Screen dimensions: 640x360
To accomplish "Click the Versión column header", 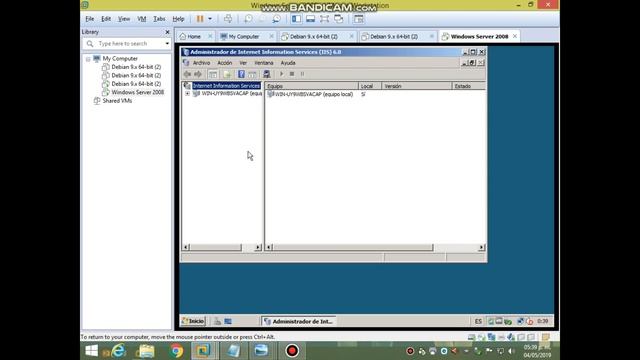I will point(417,86).
